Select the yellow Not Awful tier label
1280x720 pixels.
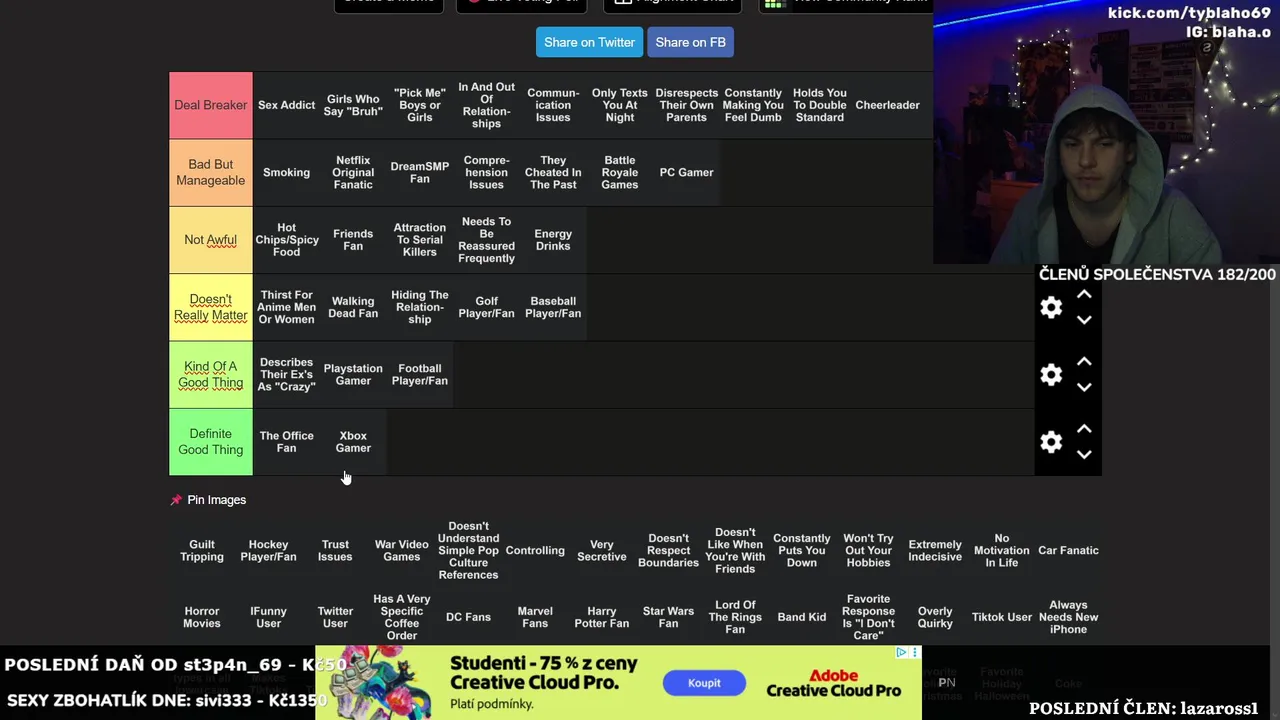(210, 240)
